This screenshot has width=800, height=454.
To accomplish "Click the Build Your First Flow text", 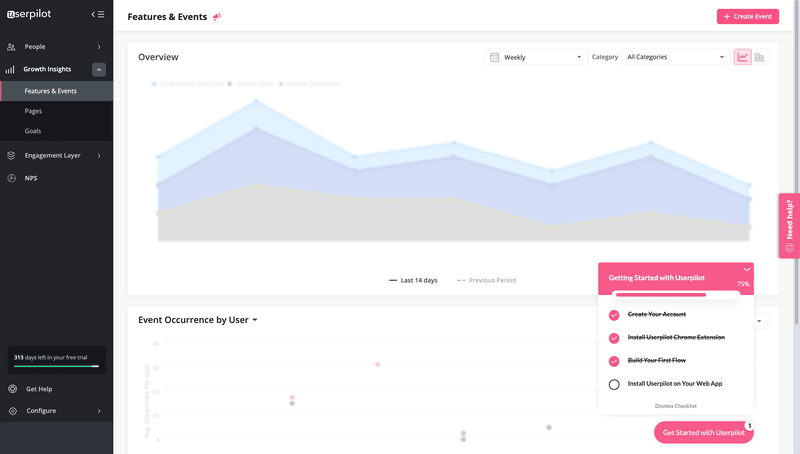I will tap(657, 360).
